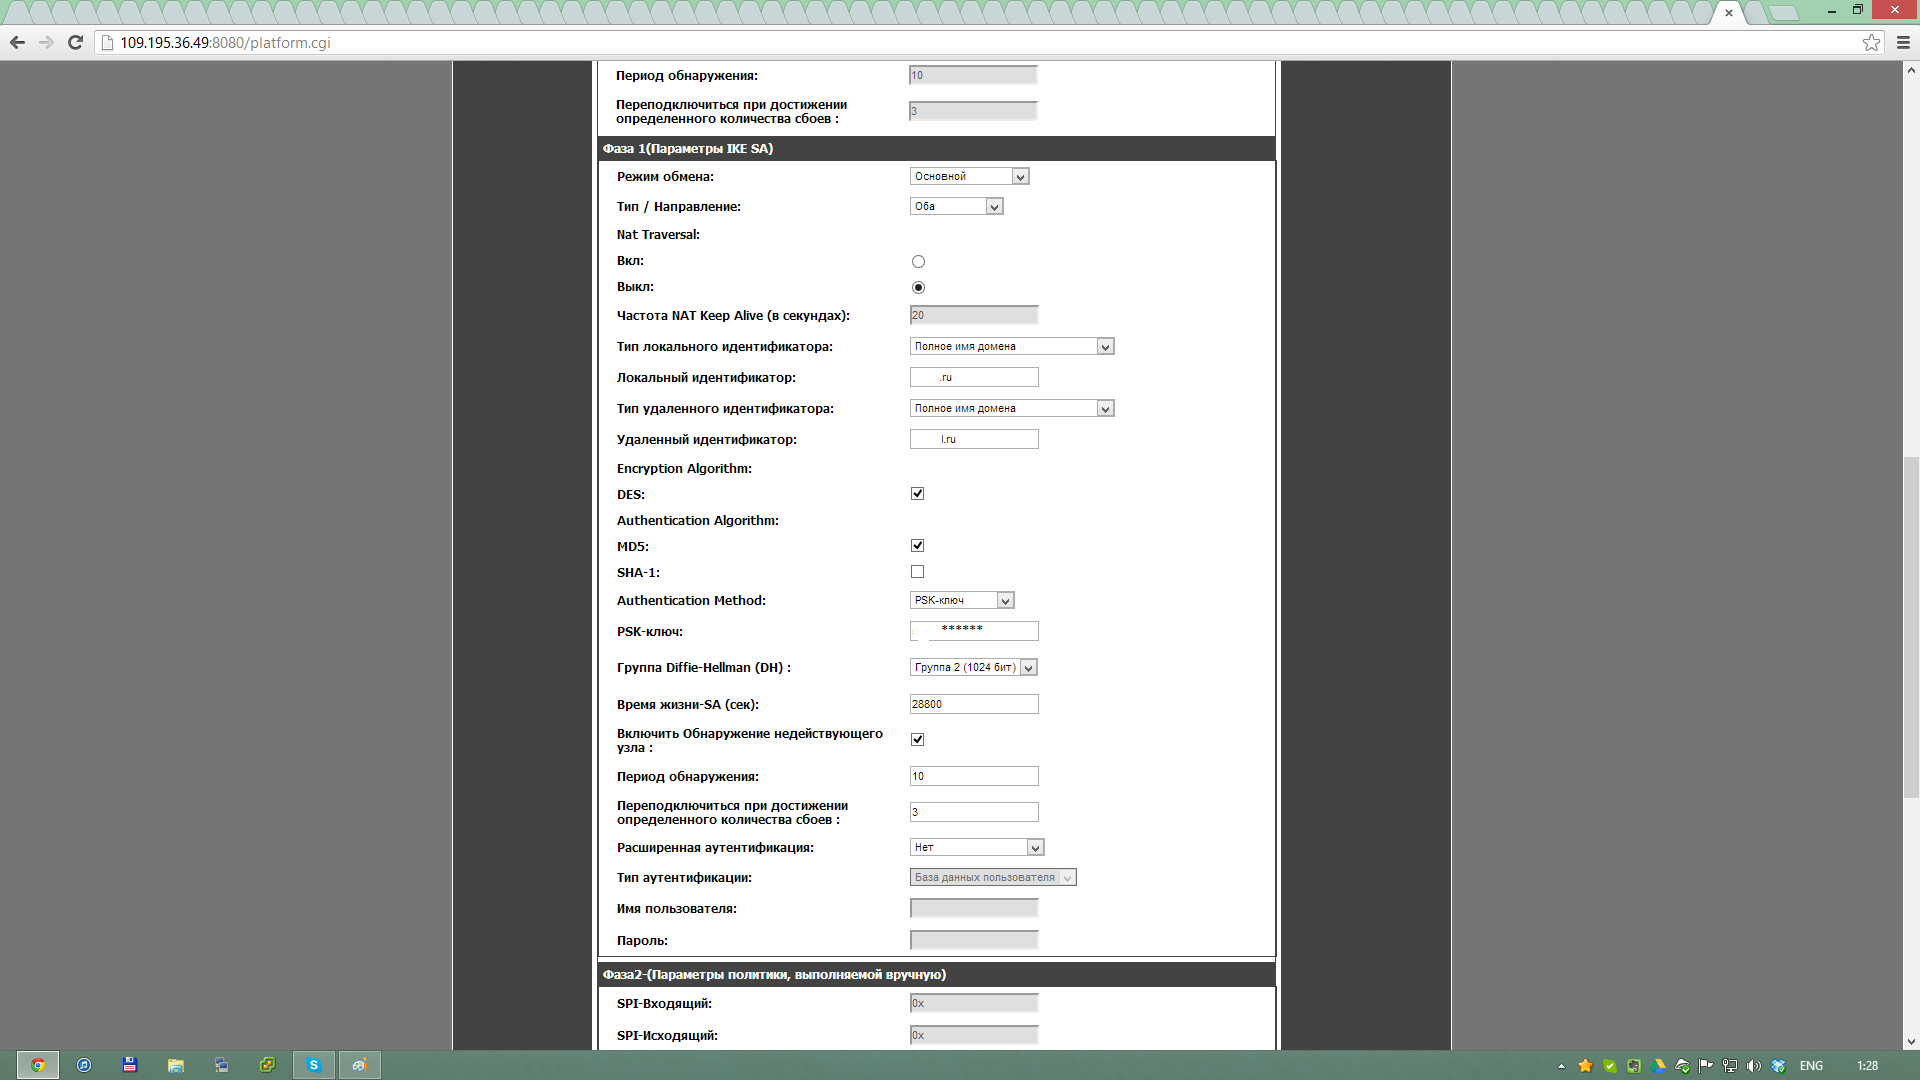The image size is (1920, 1080).
Task: Click the PSK-ключ password field
Action: coord(973,632)
